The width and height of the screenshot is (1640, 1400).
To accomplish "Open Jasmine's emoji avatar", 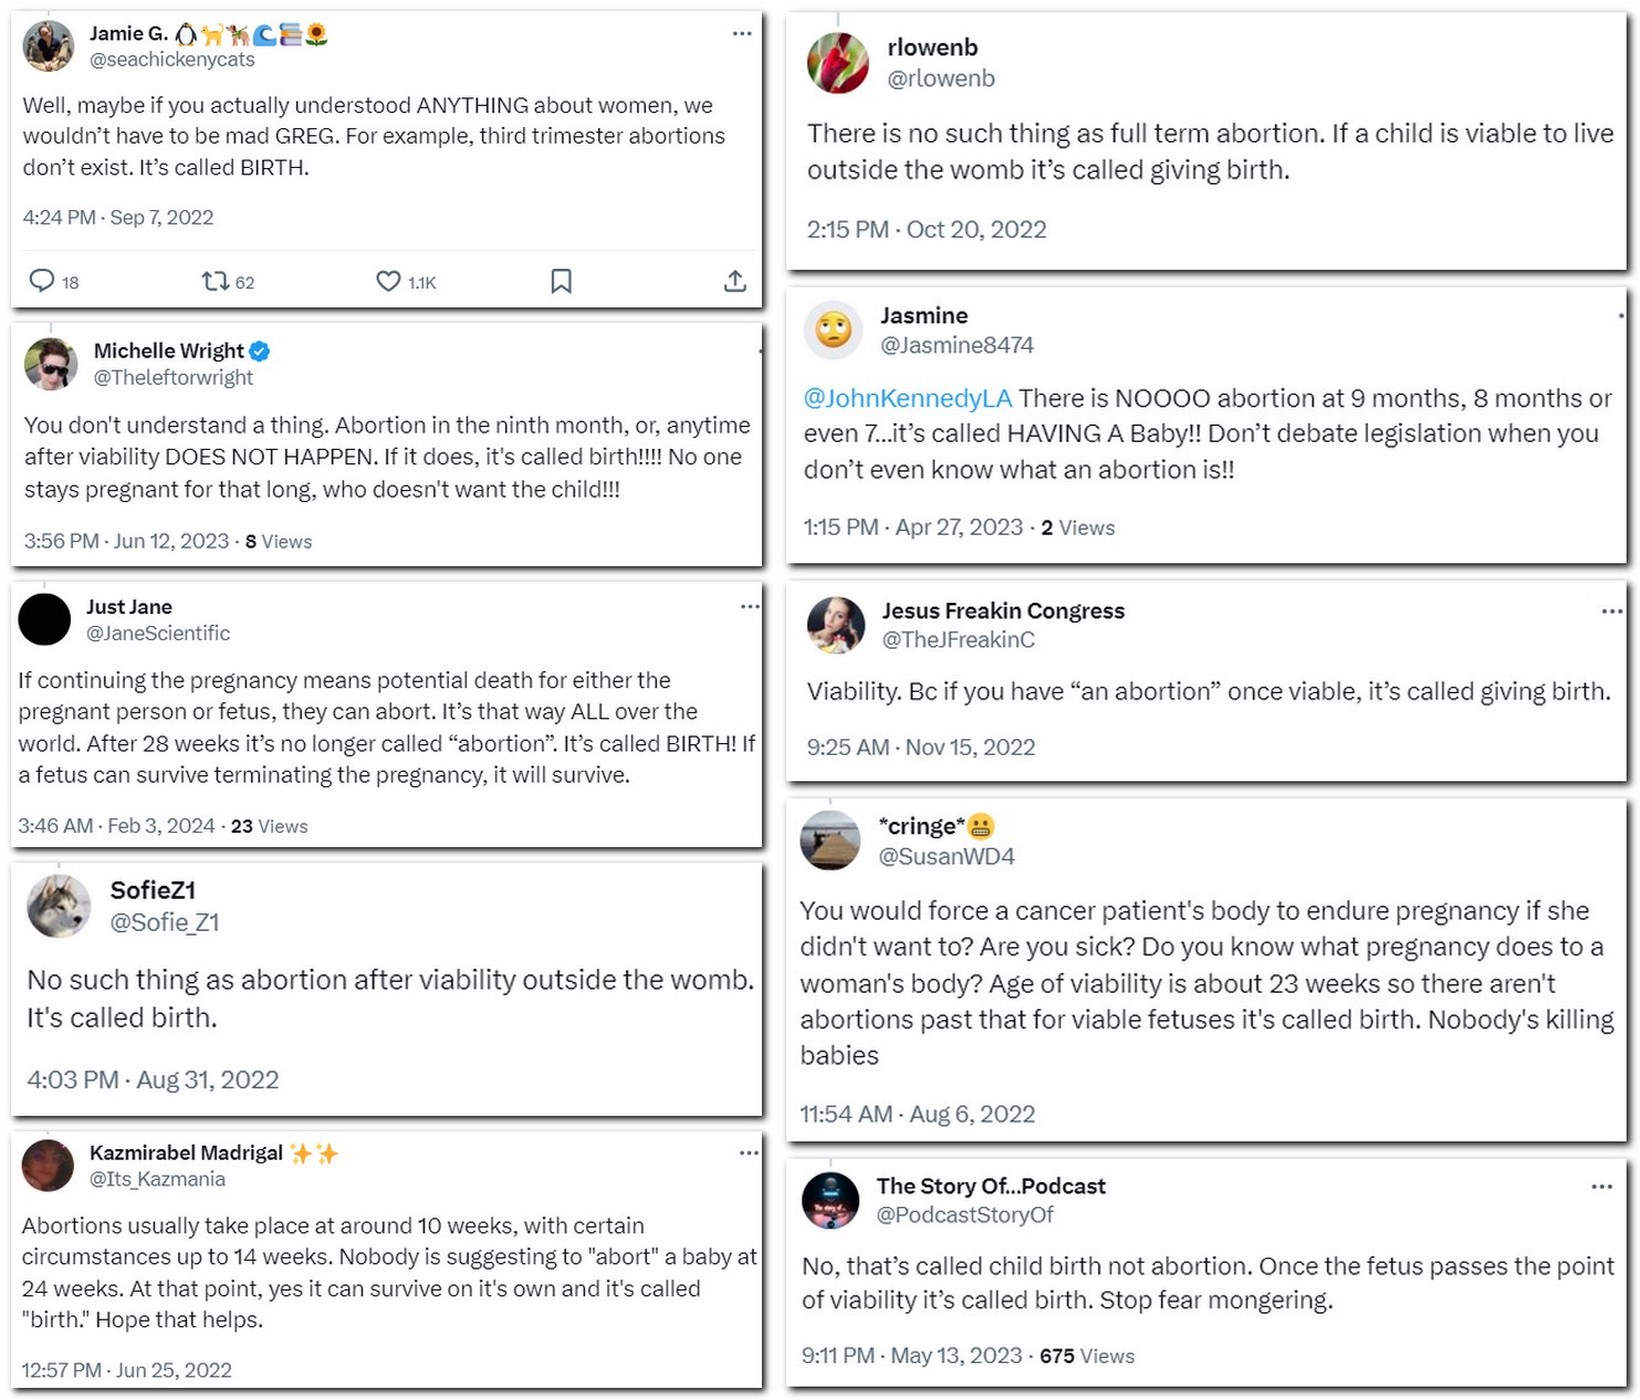I will click(x=833, y=329).
